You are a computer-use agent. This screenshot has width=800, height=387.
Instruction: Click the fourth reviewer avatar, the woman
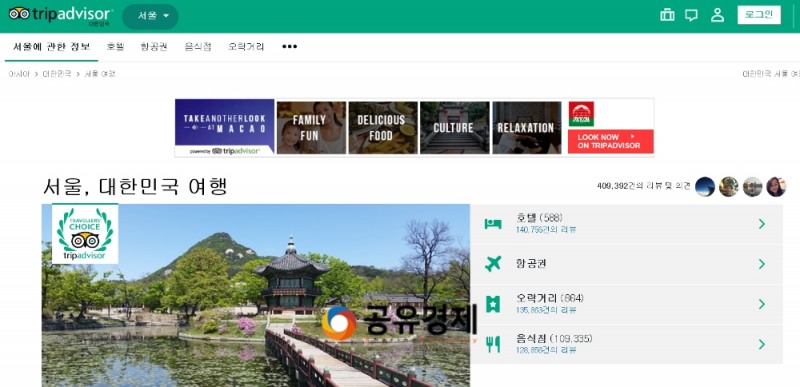(x=776, y=187)
